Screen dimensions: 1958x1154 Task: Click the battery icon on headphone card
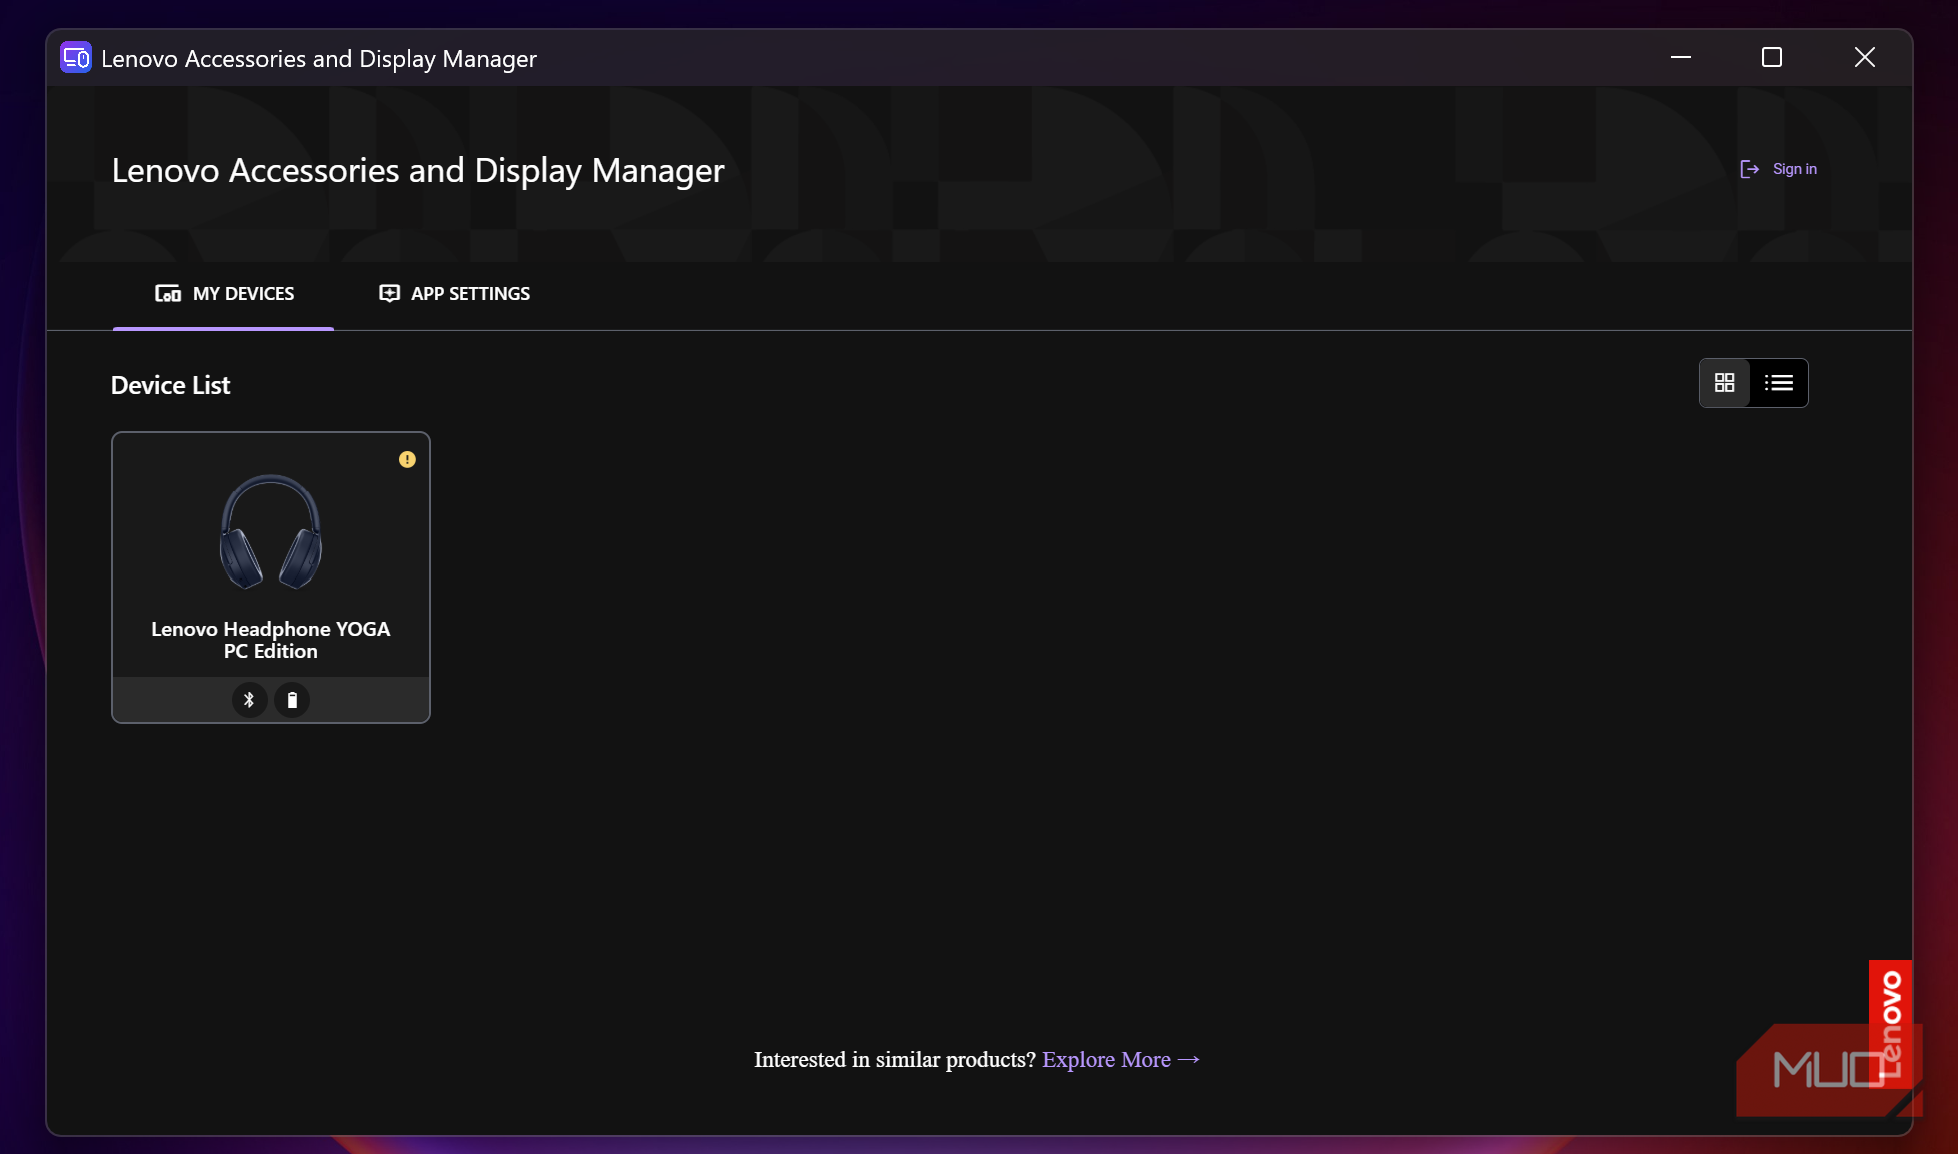(292, 700)
